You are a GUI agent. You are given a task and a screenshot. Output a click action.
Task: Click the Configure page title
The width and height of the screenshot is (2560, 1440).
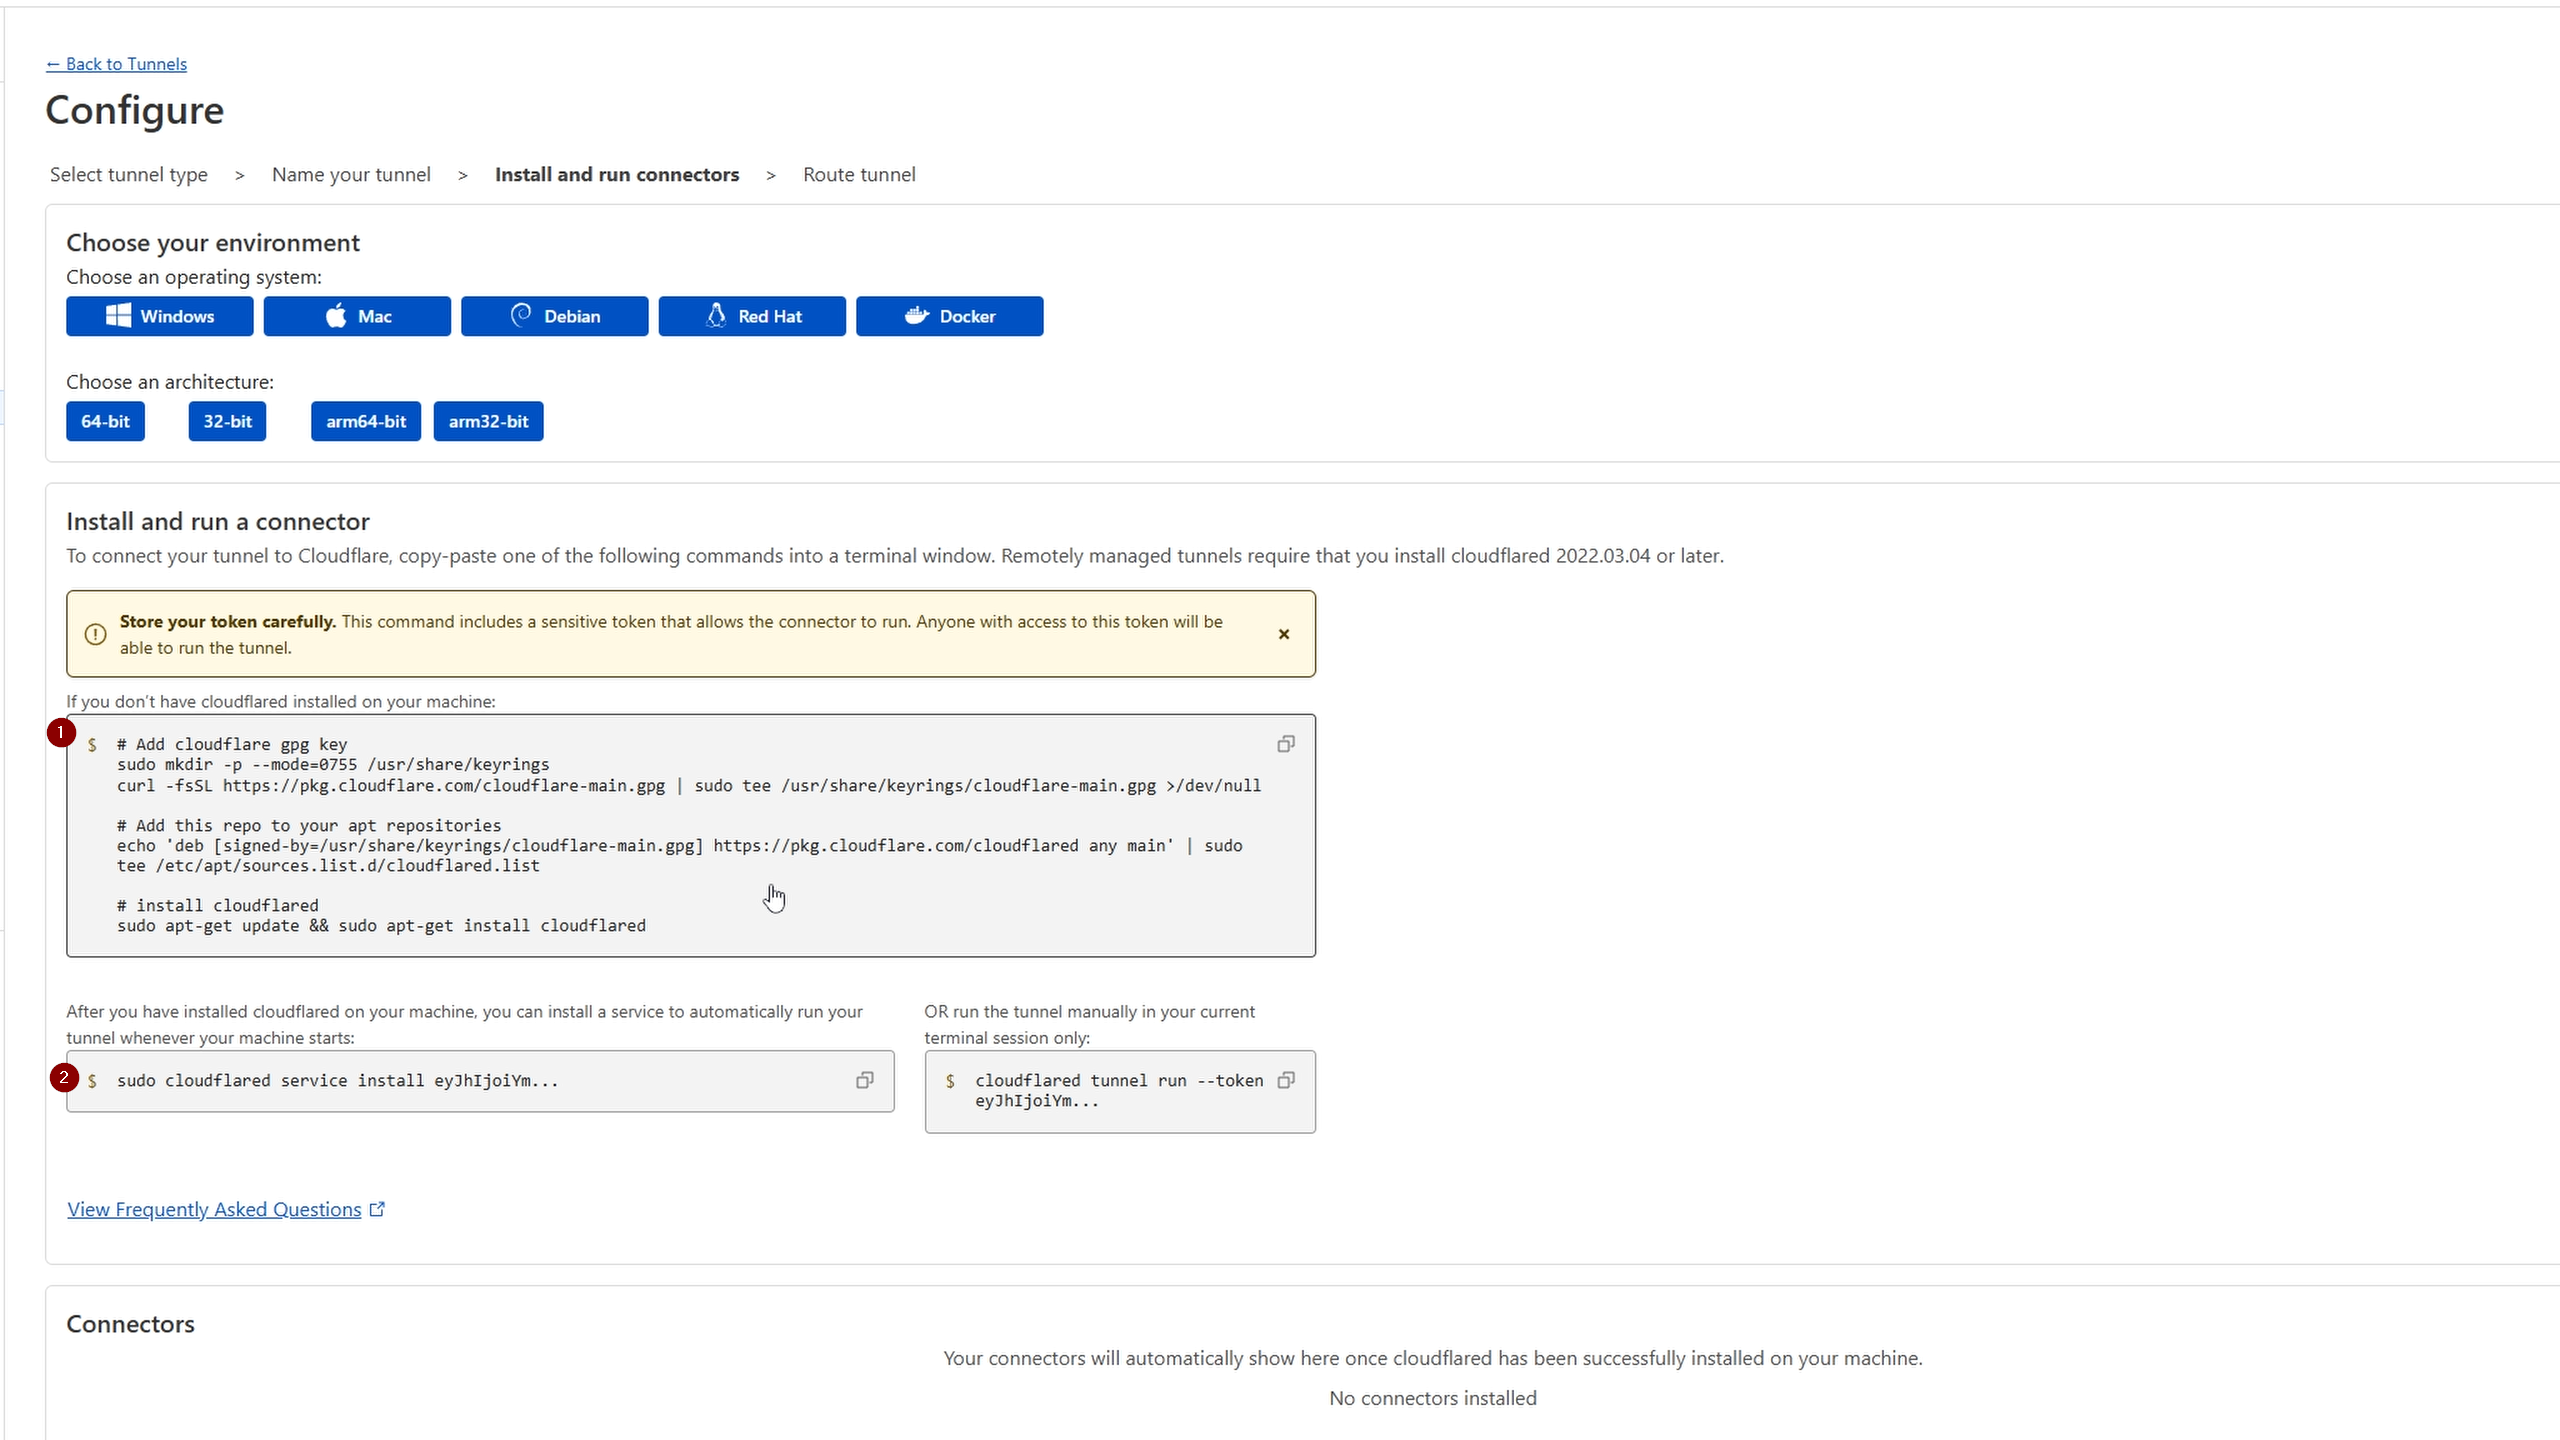coord(135,110)
